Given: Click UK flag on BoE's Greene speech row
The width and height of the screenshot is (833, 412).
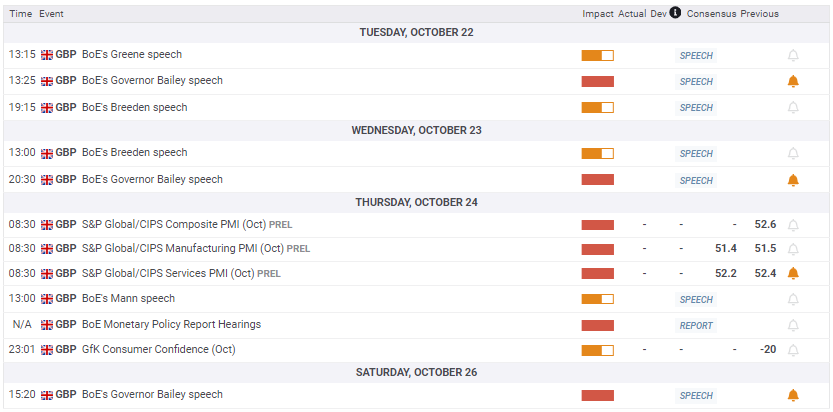Looking at the screenshot, I should [x=46, y=55].
